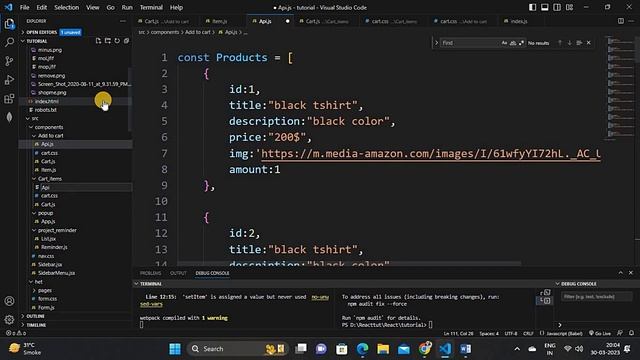Open the Extensions view
This screenshot has width=640, height=360.
tap(9, 99)
